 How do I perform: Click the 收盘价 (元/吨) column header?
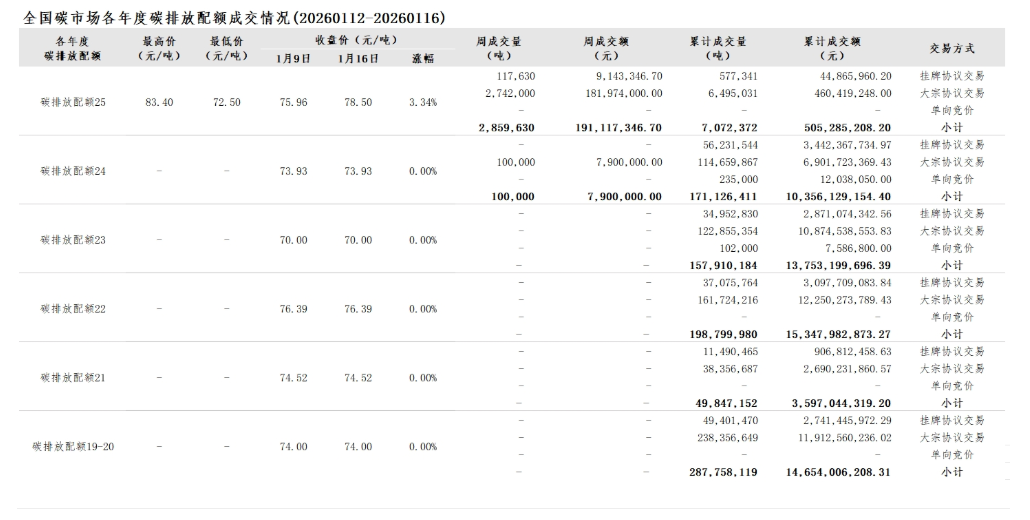pos(357,40)
